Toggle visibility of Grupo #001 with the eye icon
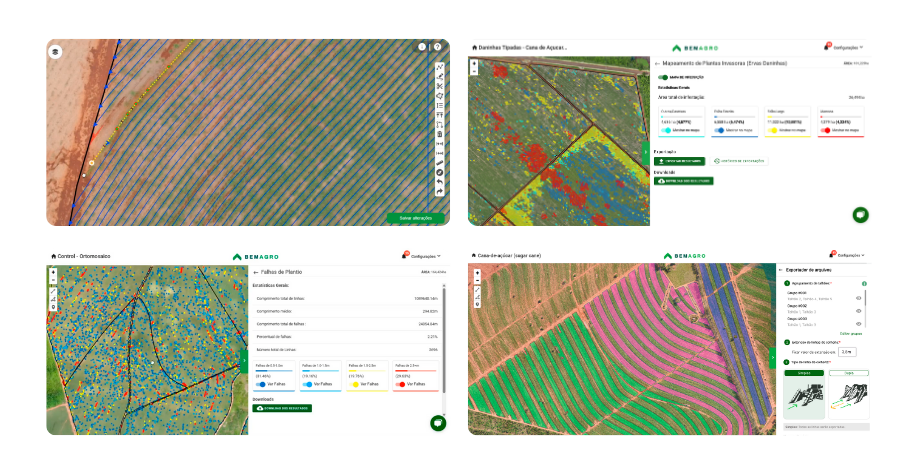The image size is (918, 474). 858,298
